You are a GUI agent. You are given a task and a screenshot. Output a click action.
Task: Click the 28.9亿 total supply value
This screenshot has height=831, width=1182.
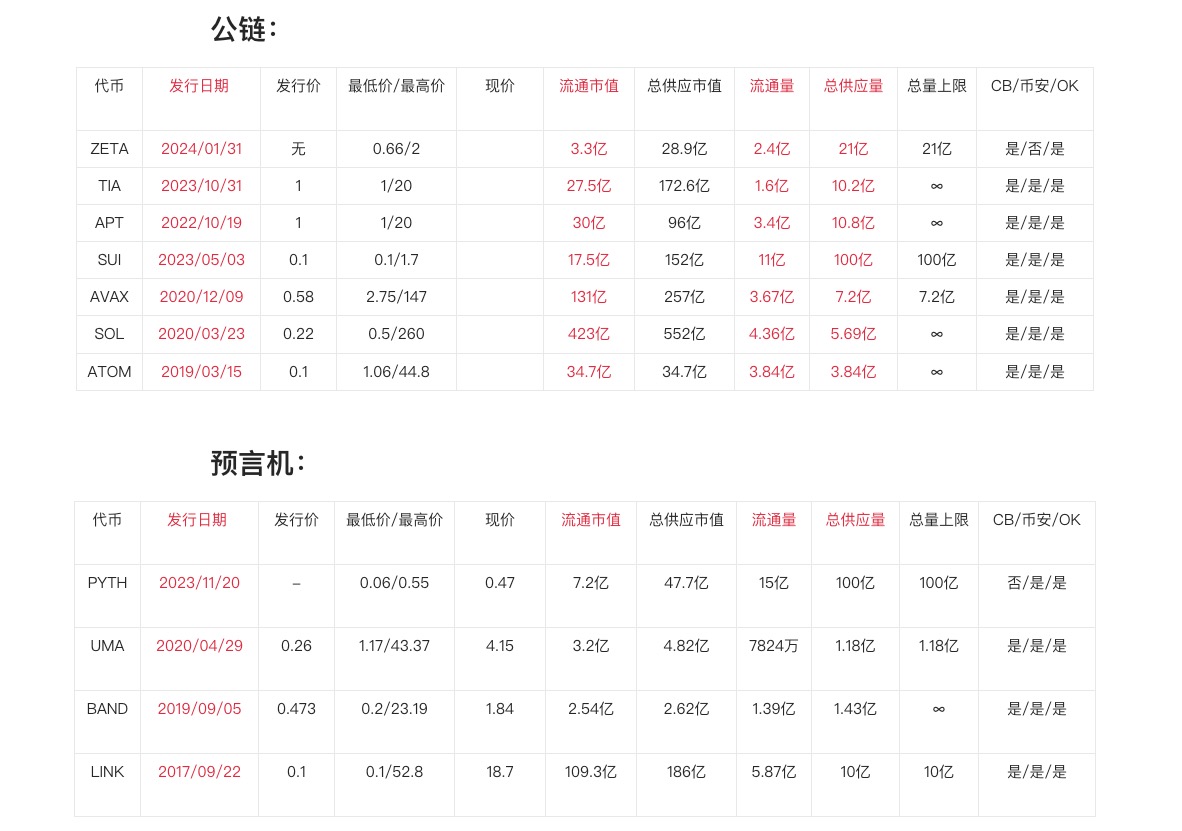pyautogui.click(x=684, y=149)
